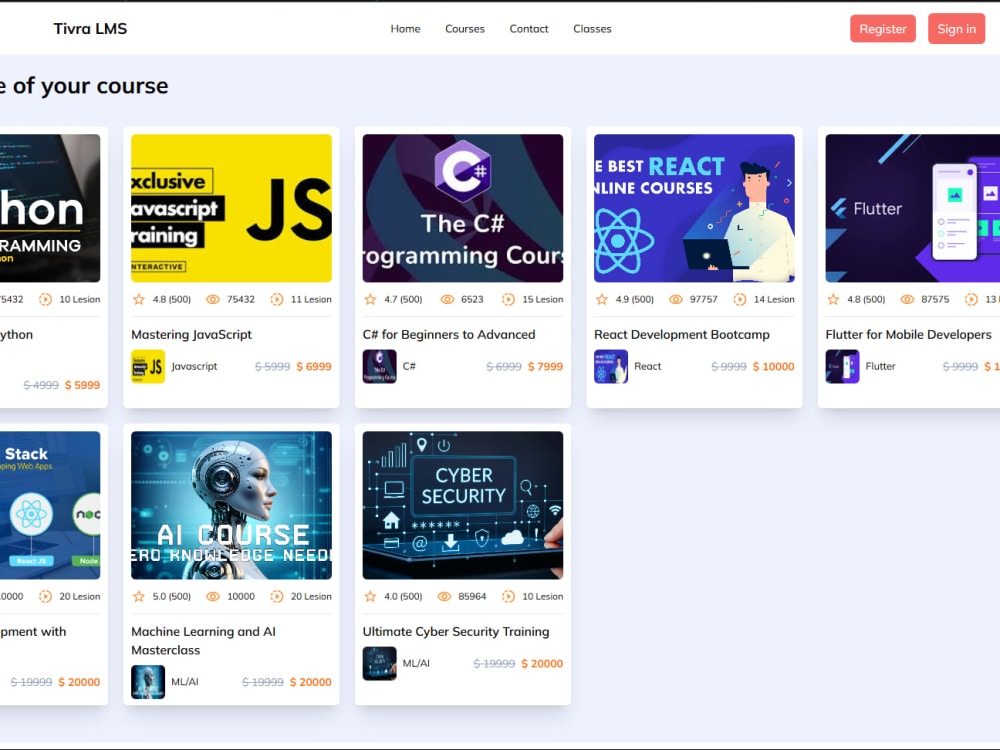Click the Register button
This screenshot has height=750, width=1000.
(883, 29)
